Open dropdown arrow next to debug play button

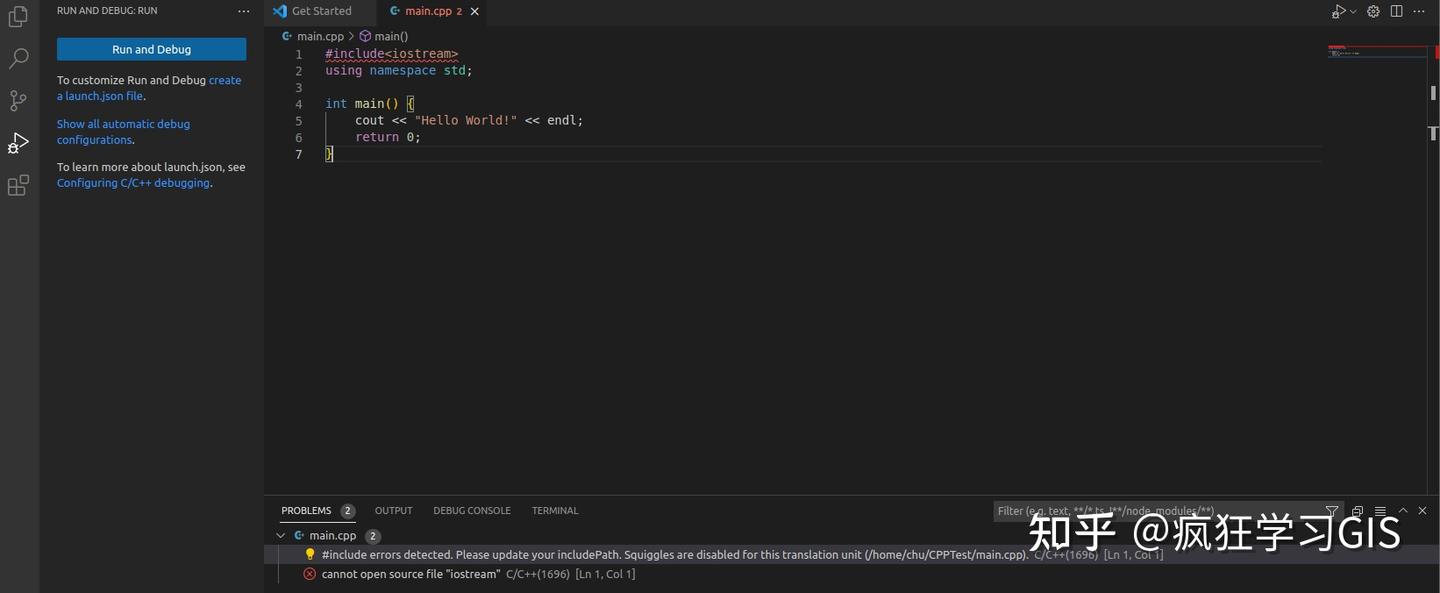(1353, 12)
